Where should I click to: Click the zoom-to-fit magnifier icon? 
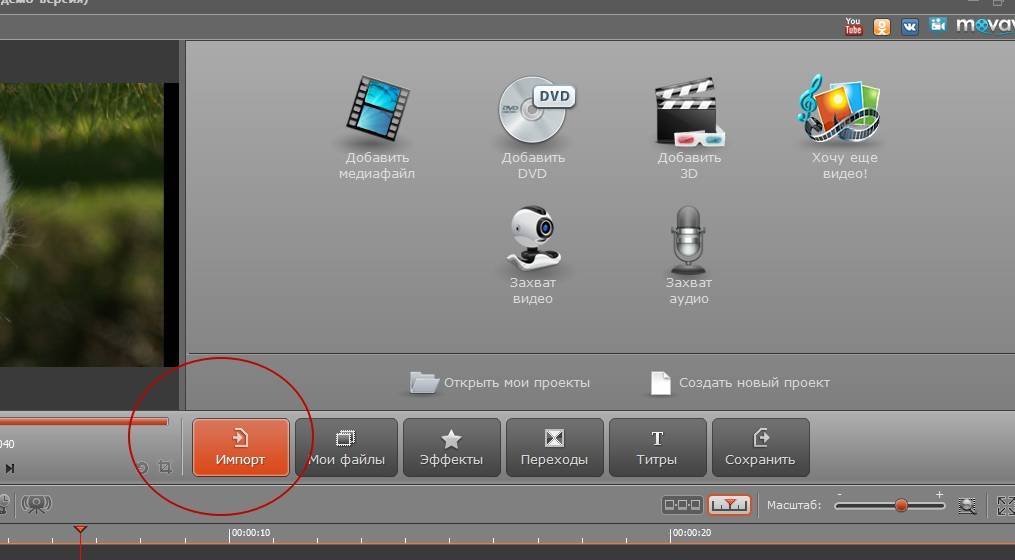tap(967, 505)
